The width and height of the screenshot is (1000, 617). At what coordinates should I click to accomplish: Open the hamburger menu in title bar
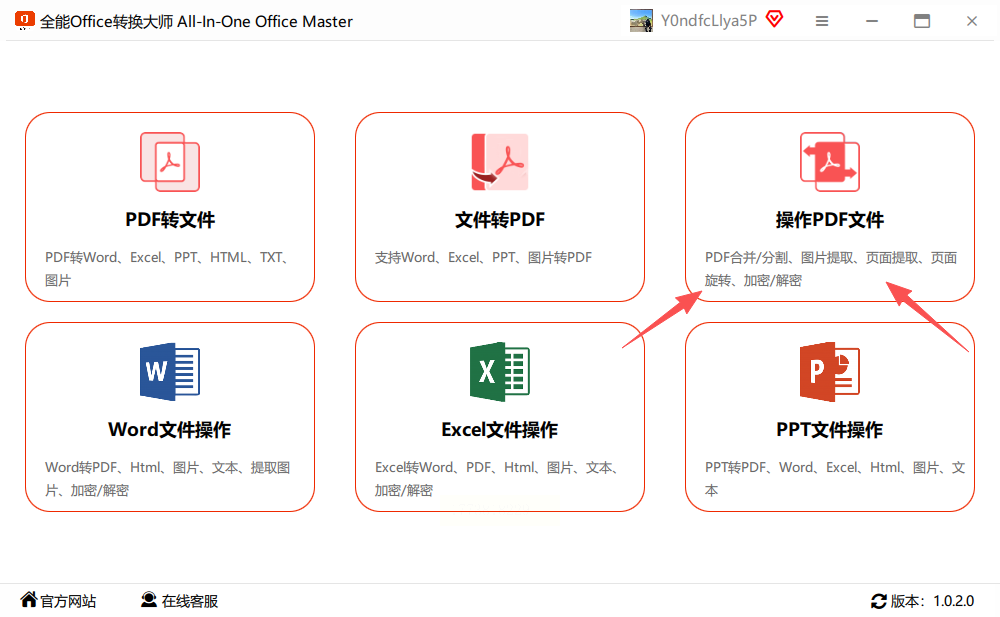click(822, 21)
